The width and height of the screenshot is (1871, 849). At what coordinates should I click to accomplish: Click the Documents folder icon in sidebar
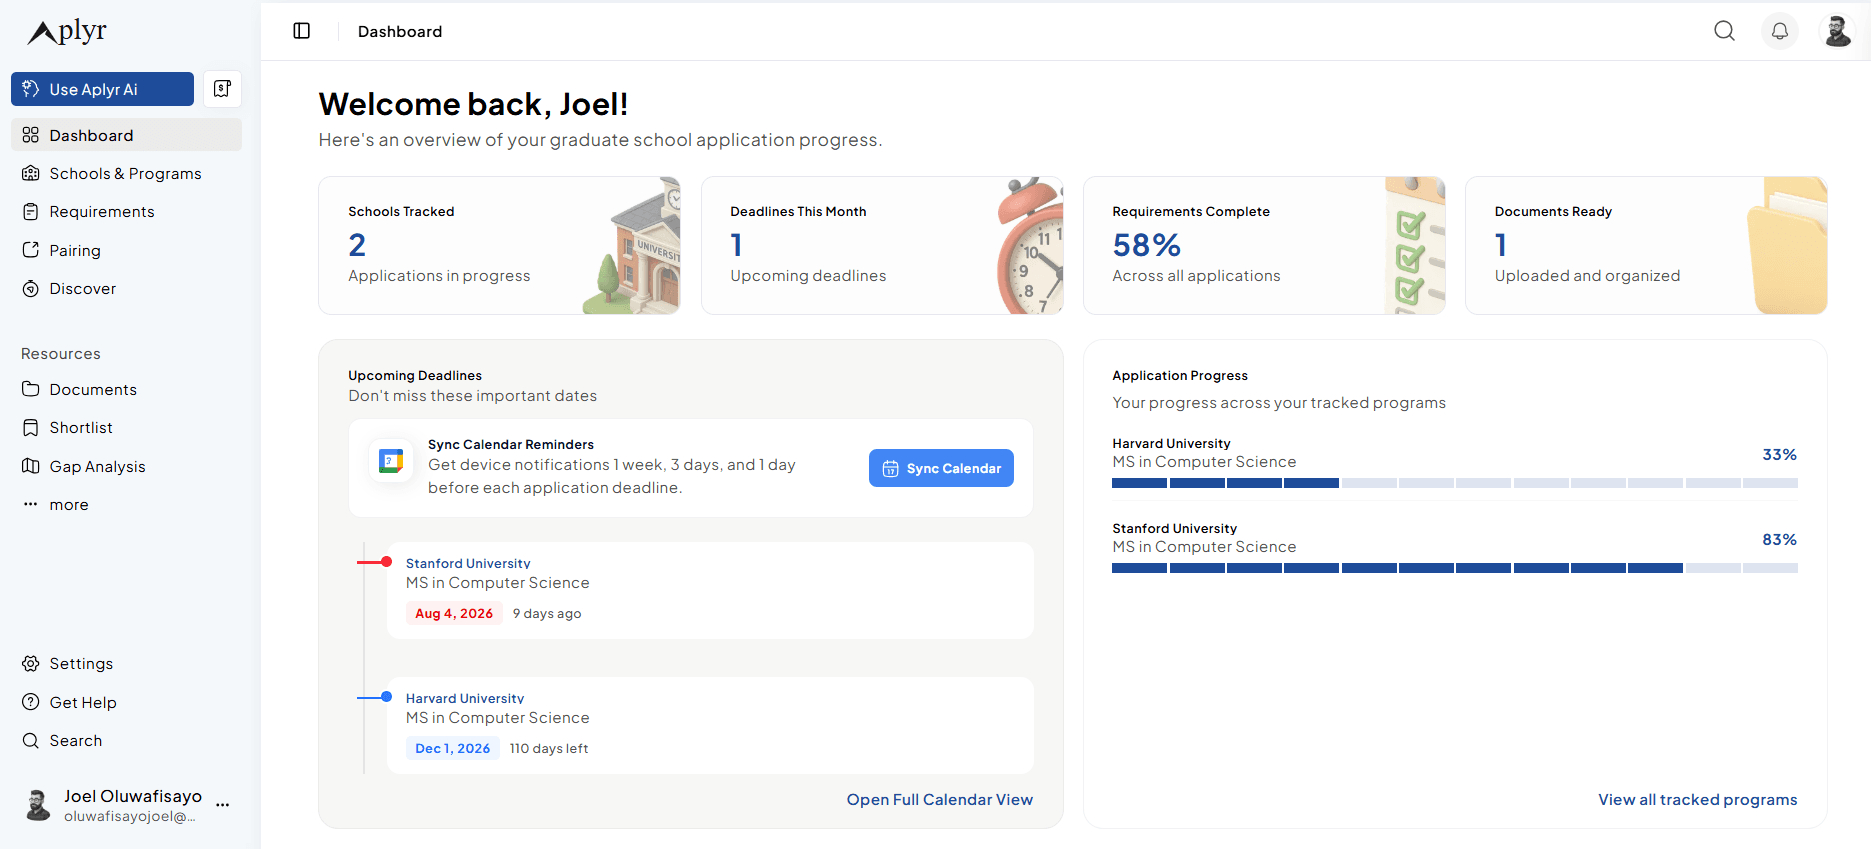[31, 389]
